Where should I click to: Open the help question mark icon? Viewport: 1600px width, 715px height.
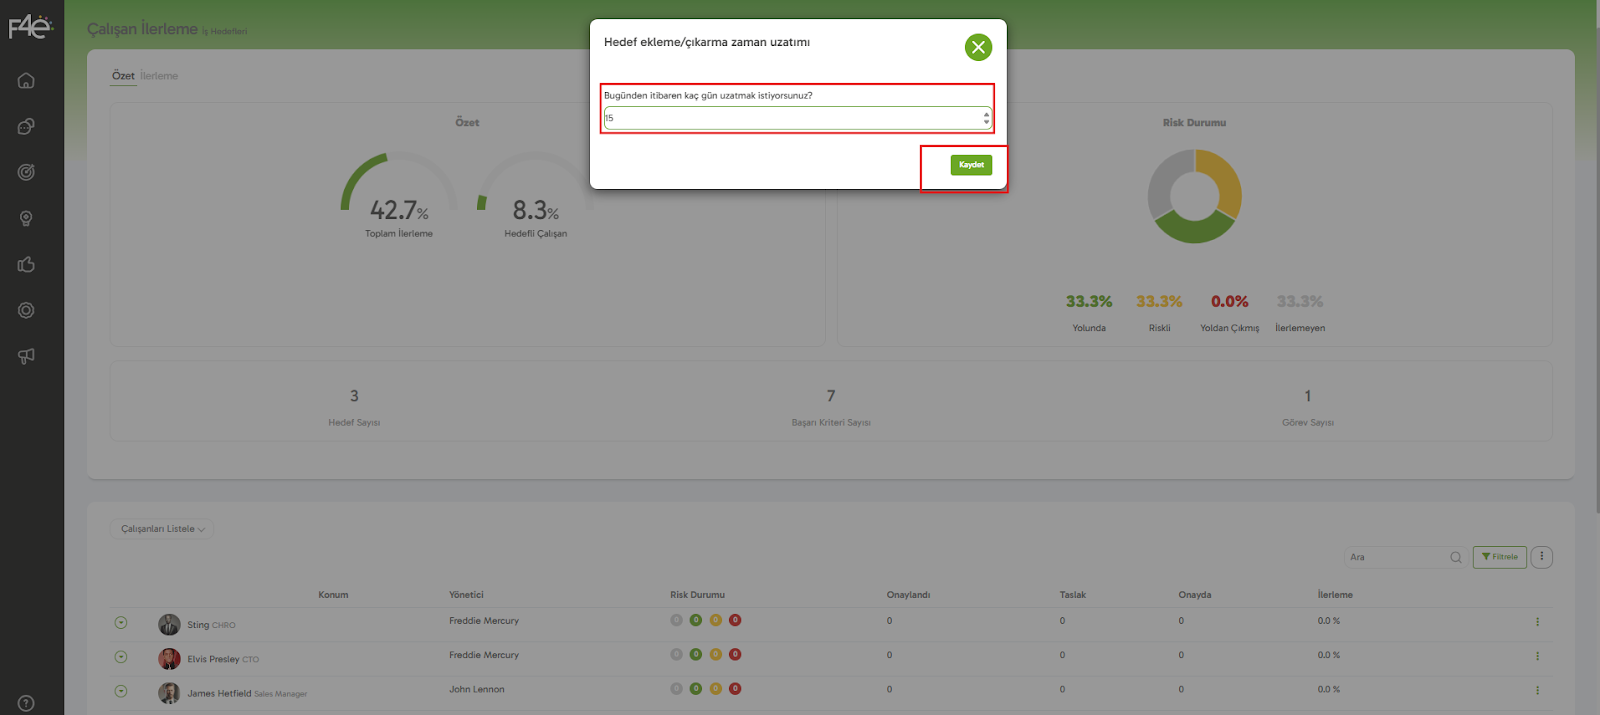[x=26, y=703]
